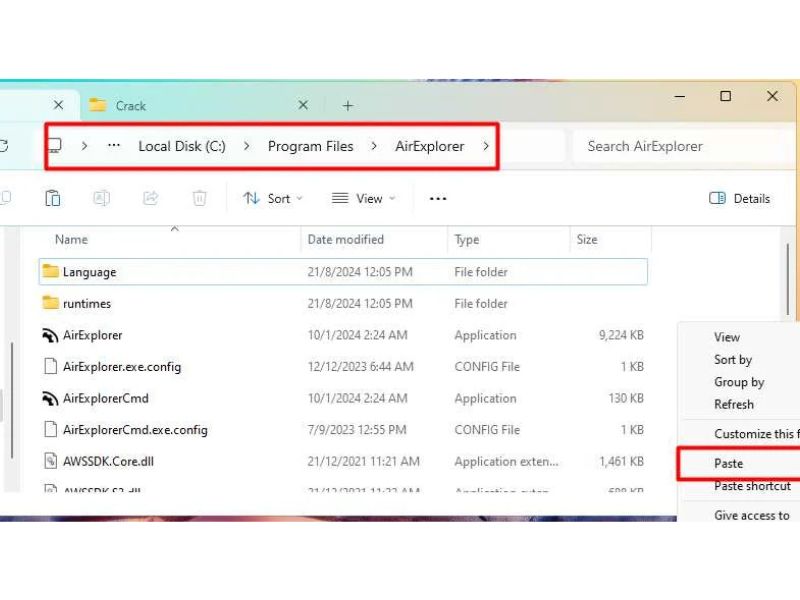The image size is (800, 600).
Task: Click the AirExplorer.exe.config file icon
Action: click(51, 366)
